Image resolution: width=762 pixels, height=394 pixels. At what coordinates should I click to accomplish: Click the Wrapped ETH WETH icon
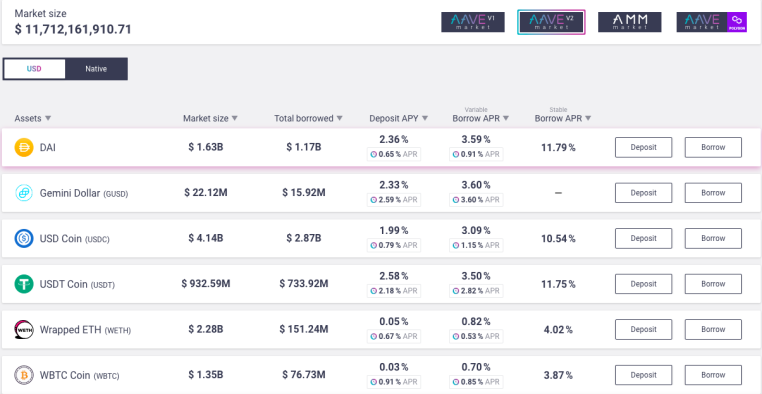(24, 330)
